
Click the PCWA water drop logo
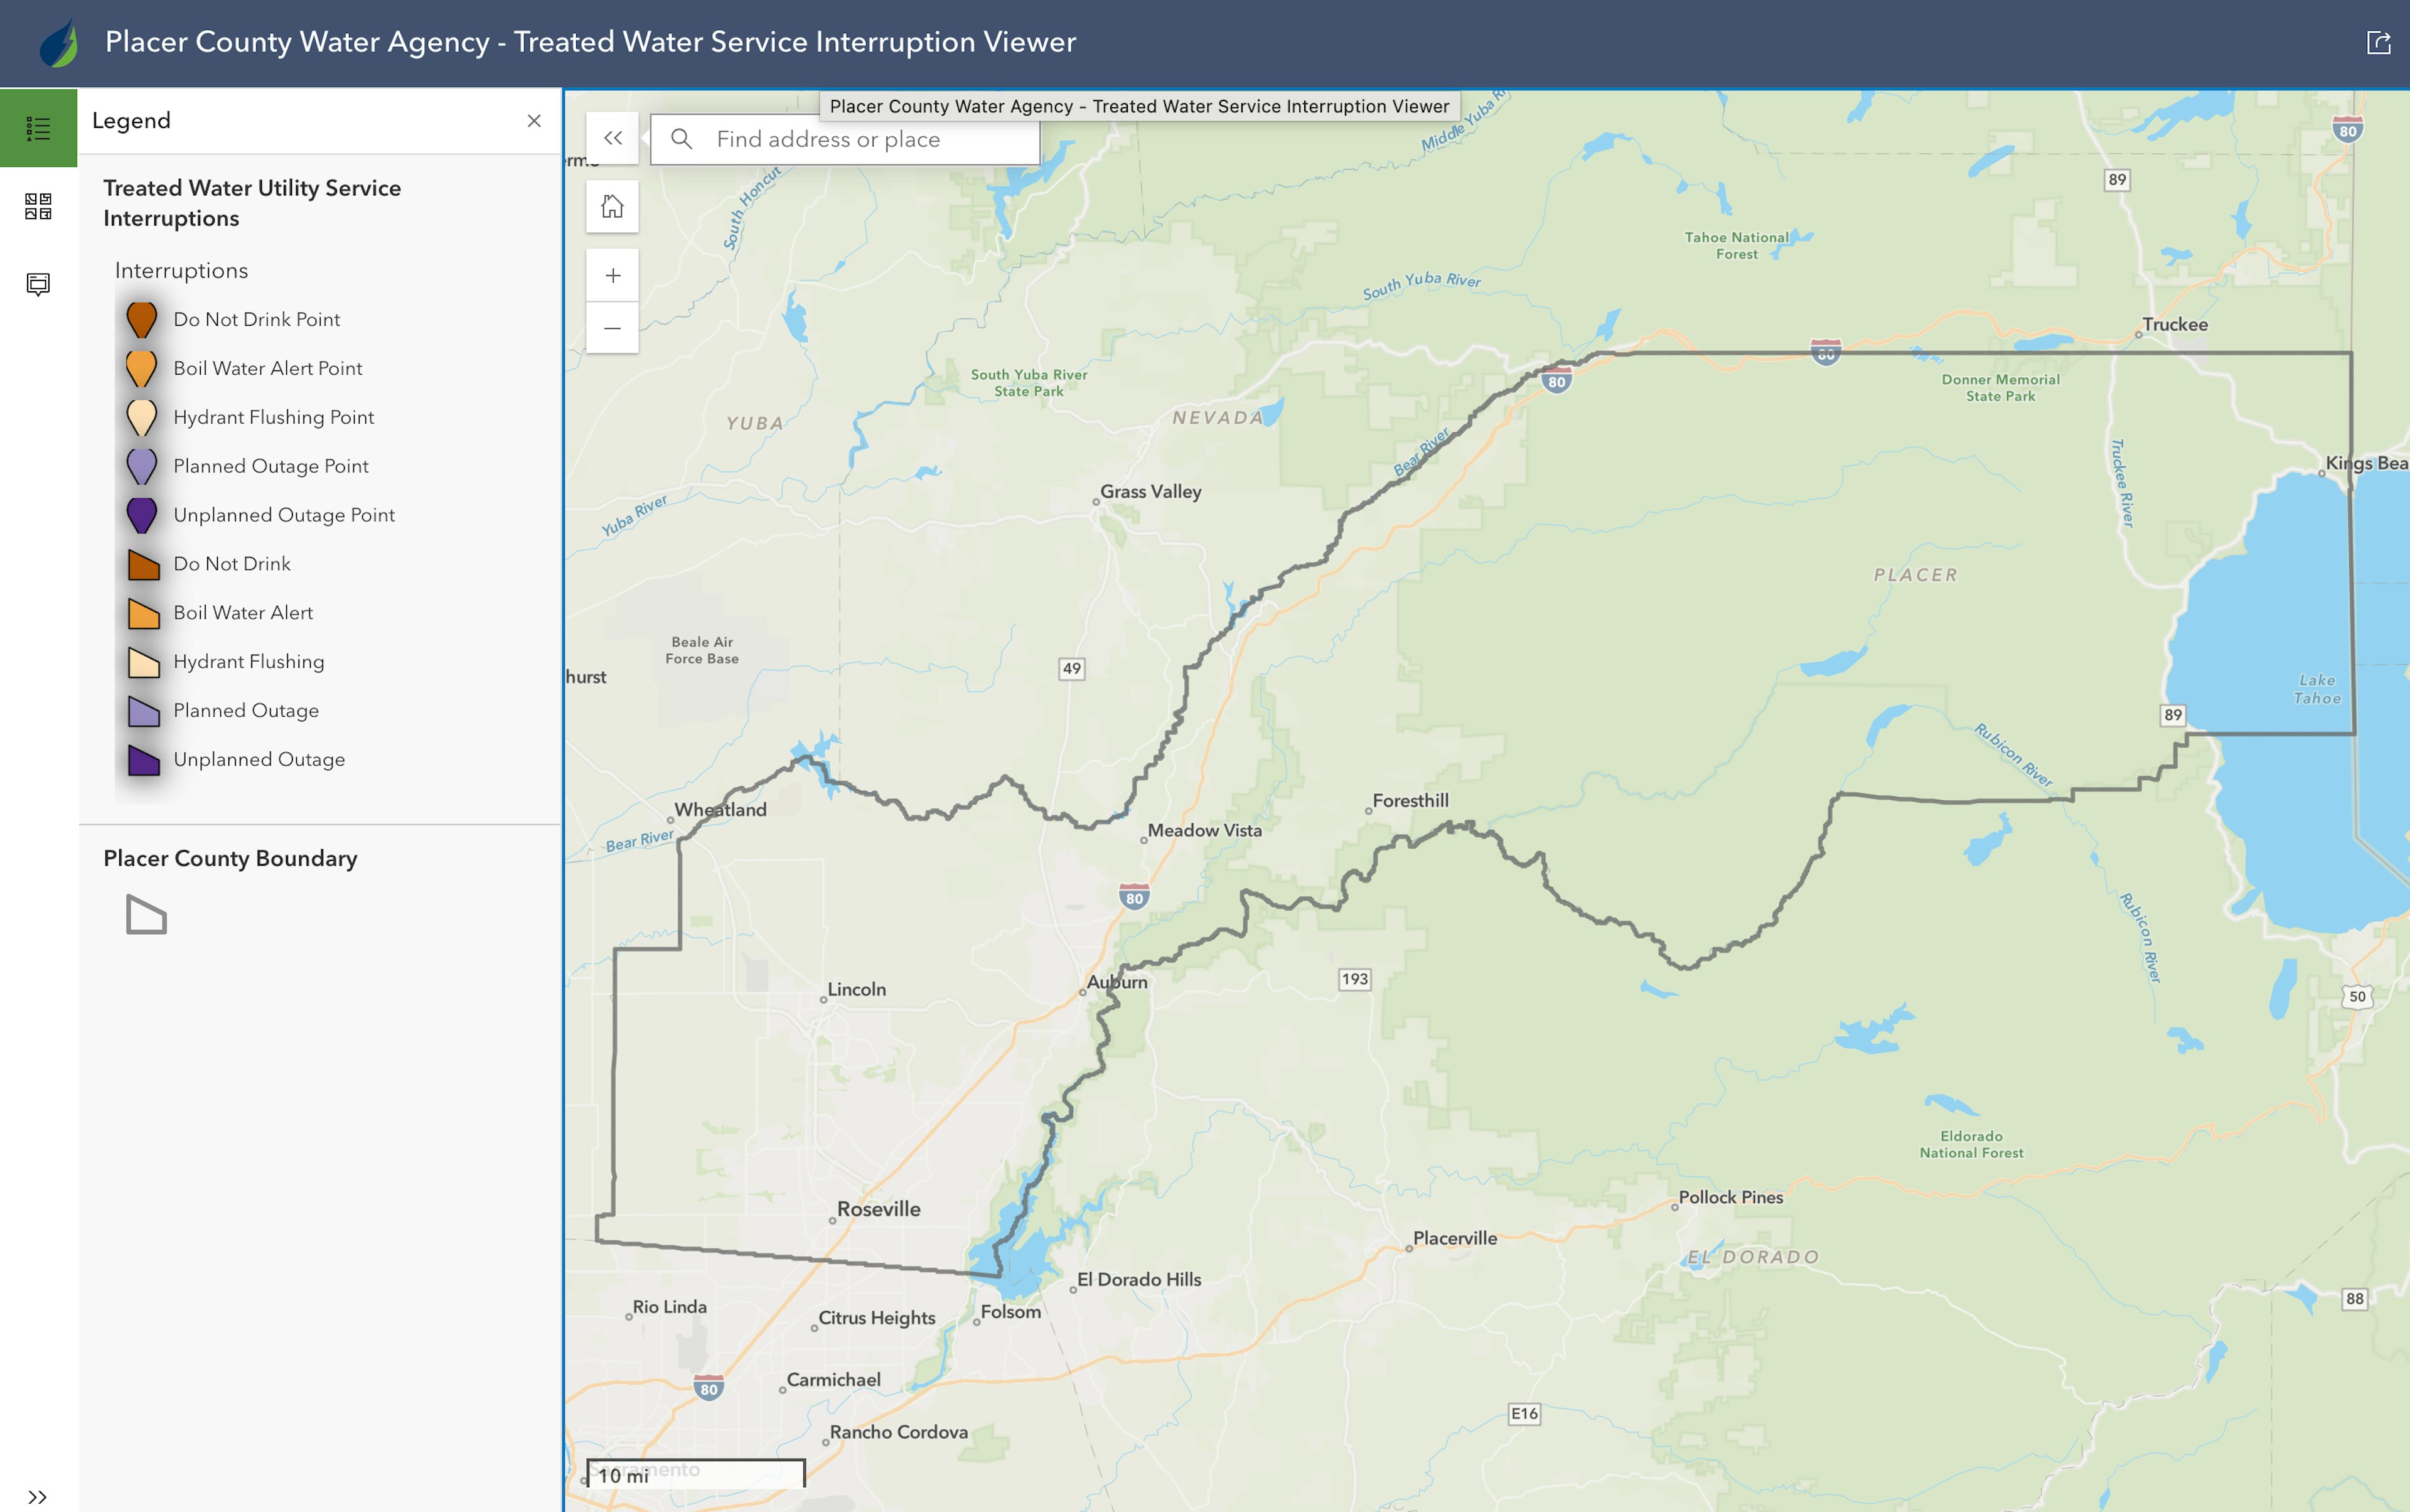pos(58,42)
